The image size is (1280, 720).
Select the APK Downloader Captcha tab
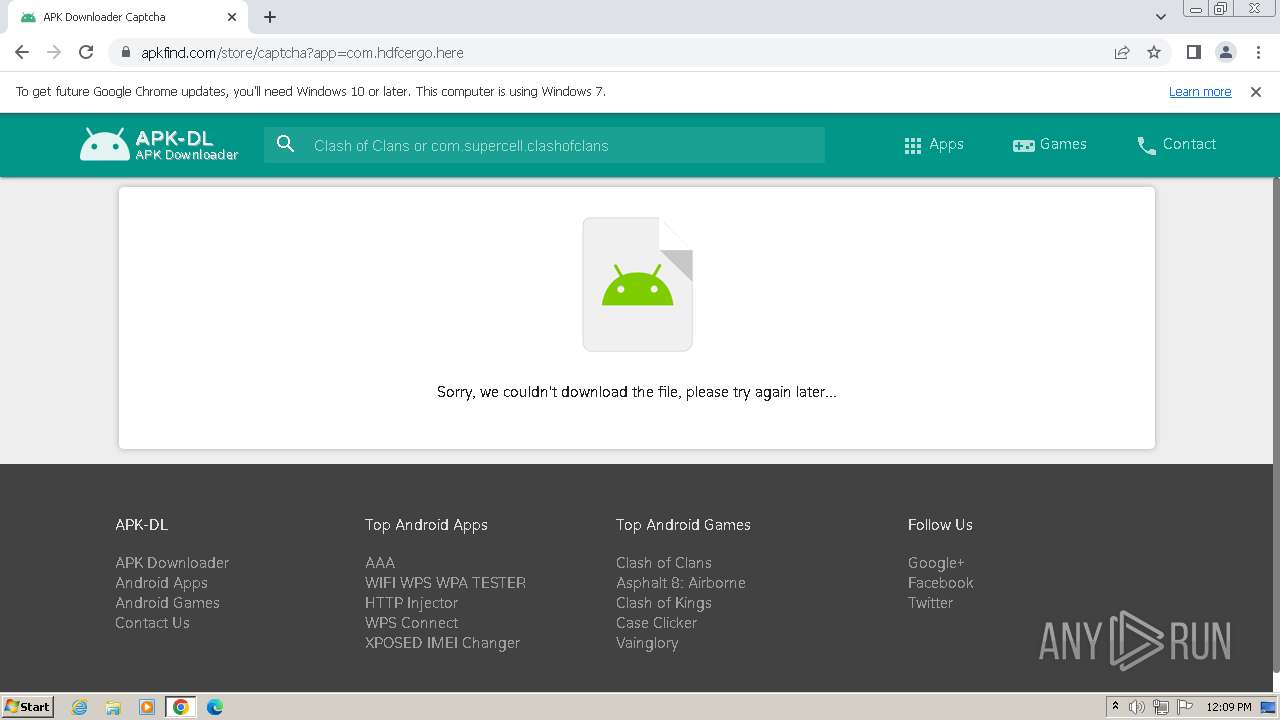pyautogui.click(x=130, y=17)
